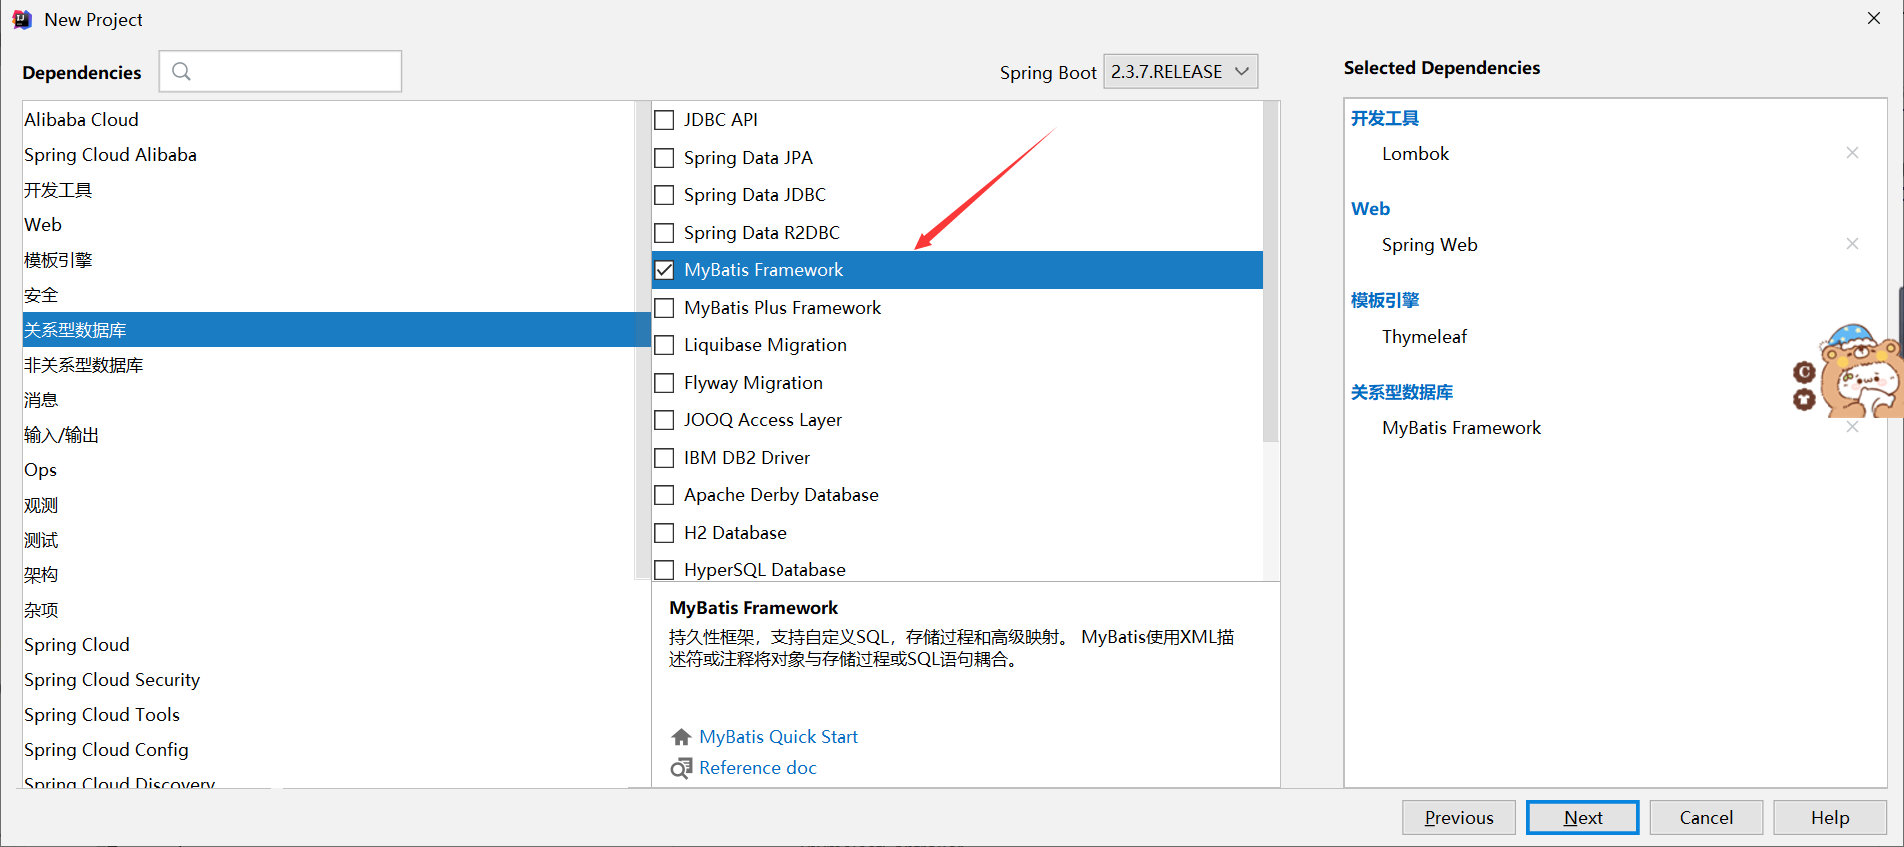Open the Spring Boot version dropdown

pyautogui.click(x=1180, y=71)
